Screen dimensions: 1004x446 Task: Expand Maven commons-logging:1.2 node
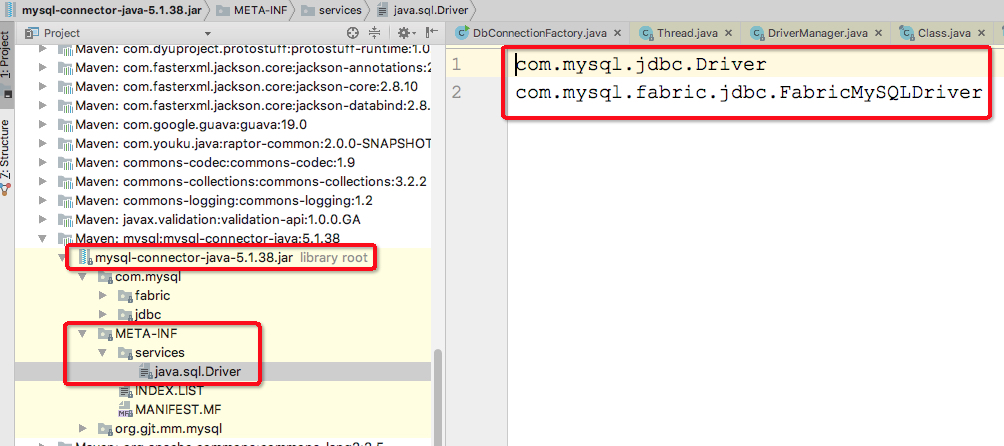coord(43,200)
